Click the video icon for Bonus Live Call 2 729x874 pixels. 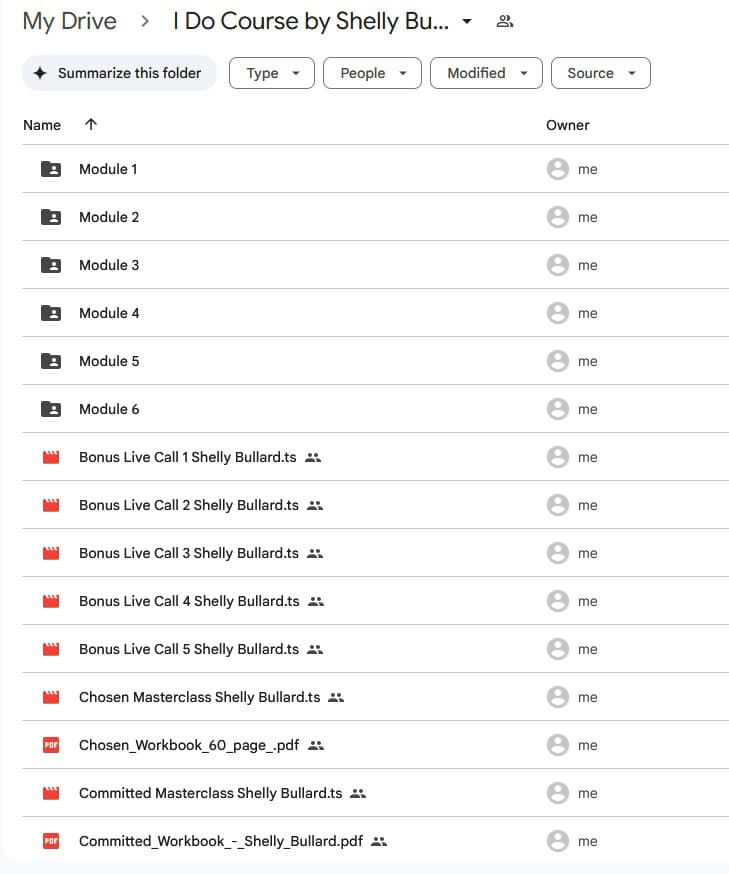[x=51, y=505]
